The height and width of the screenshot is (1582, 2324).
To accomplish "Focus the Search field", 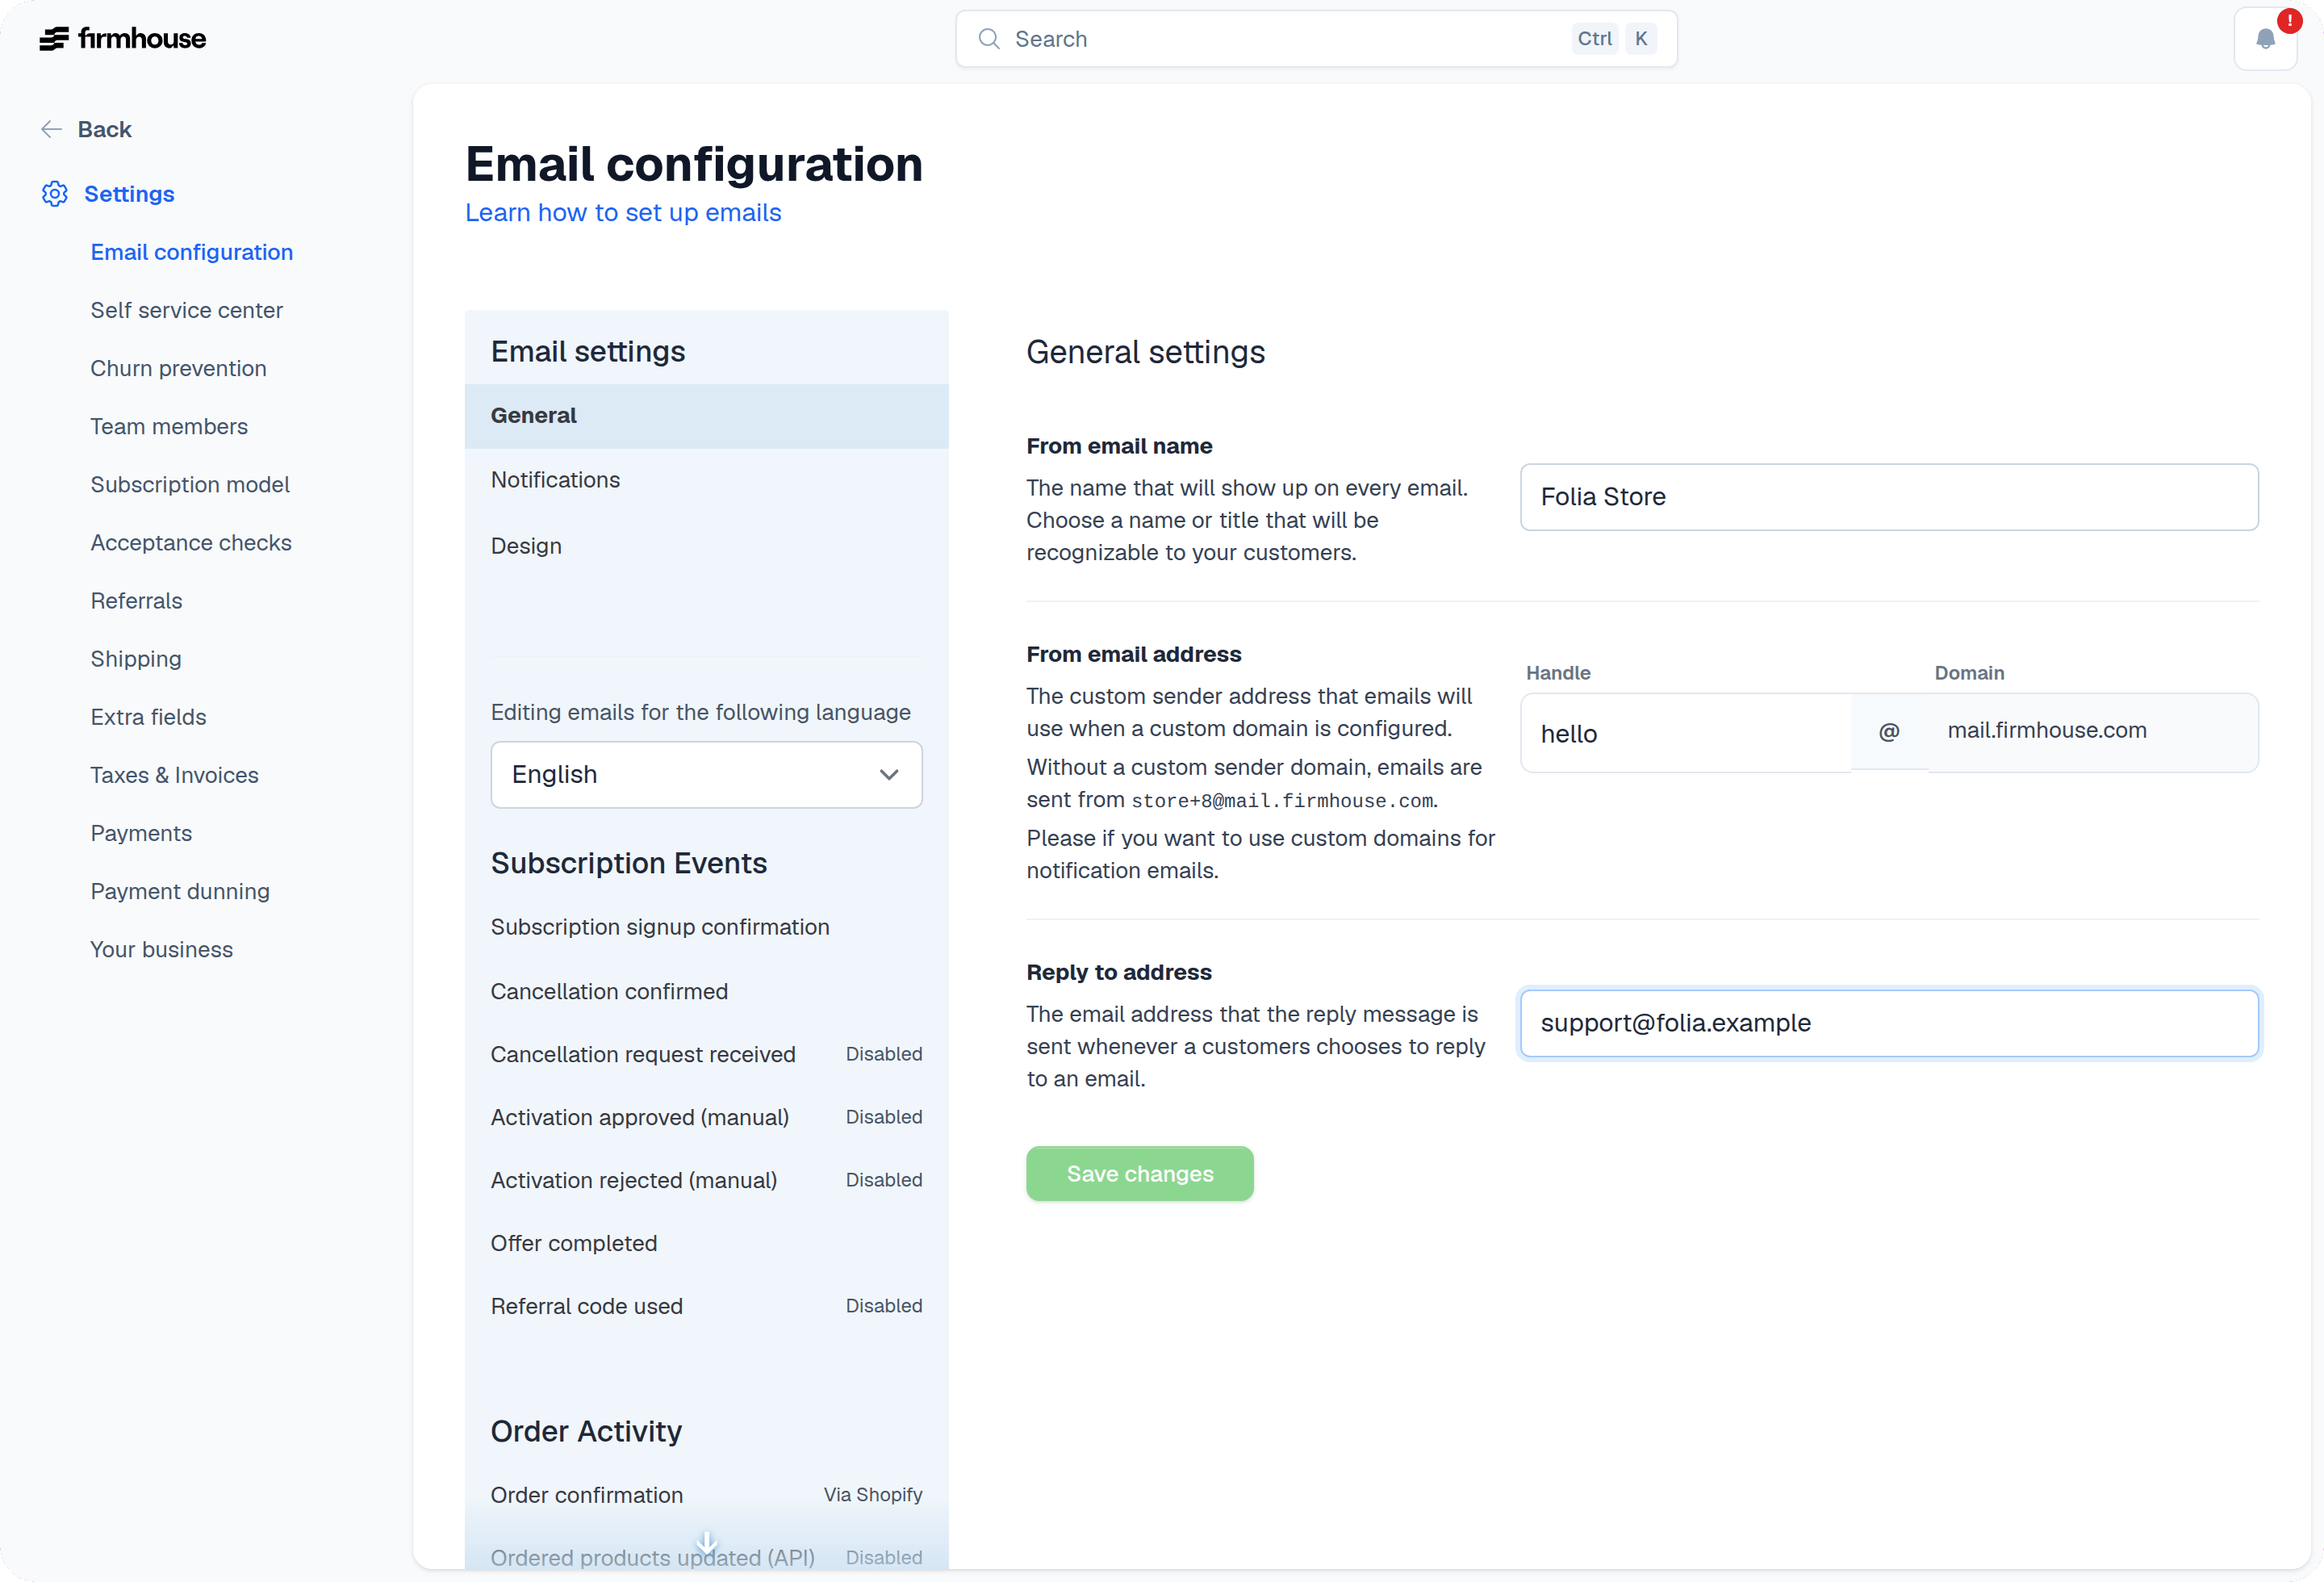I will click(1316, 39).
